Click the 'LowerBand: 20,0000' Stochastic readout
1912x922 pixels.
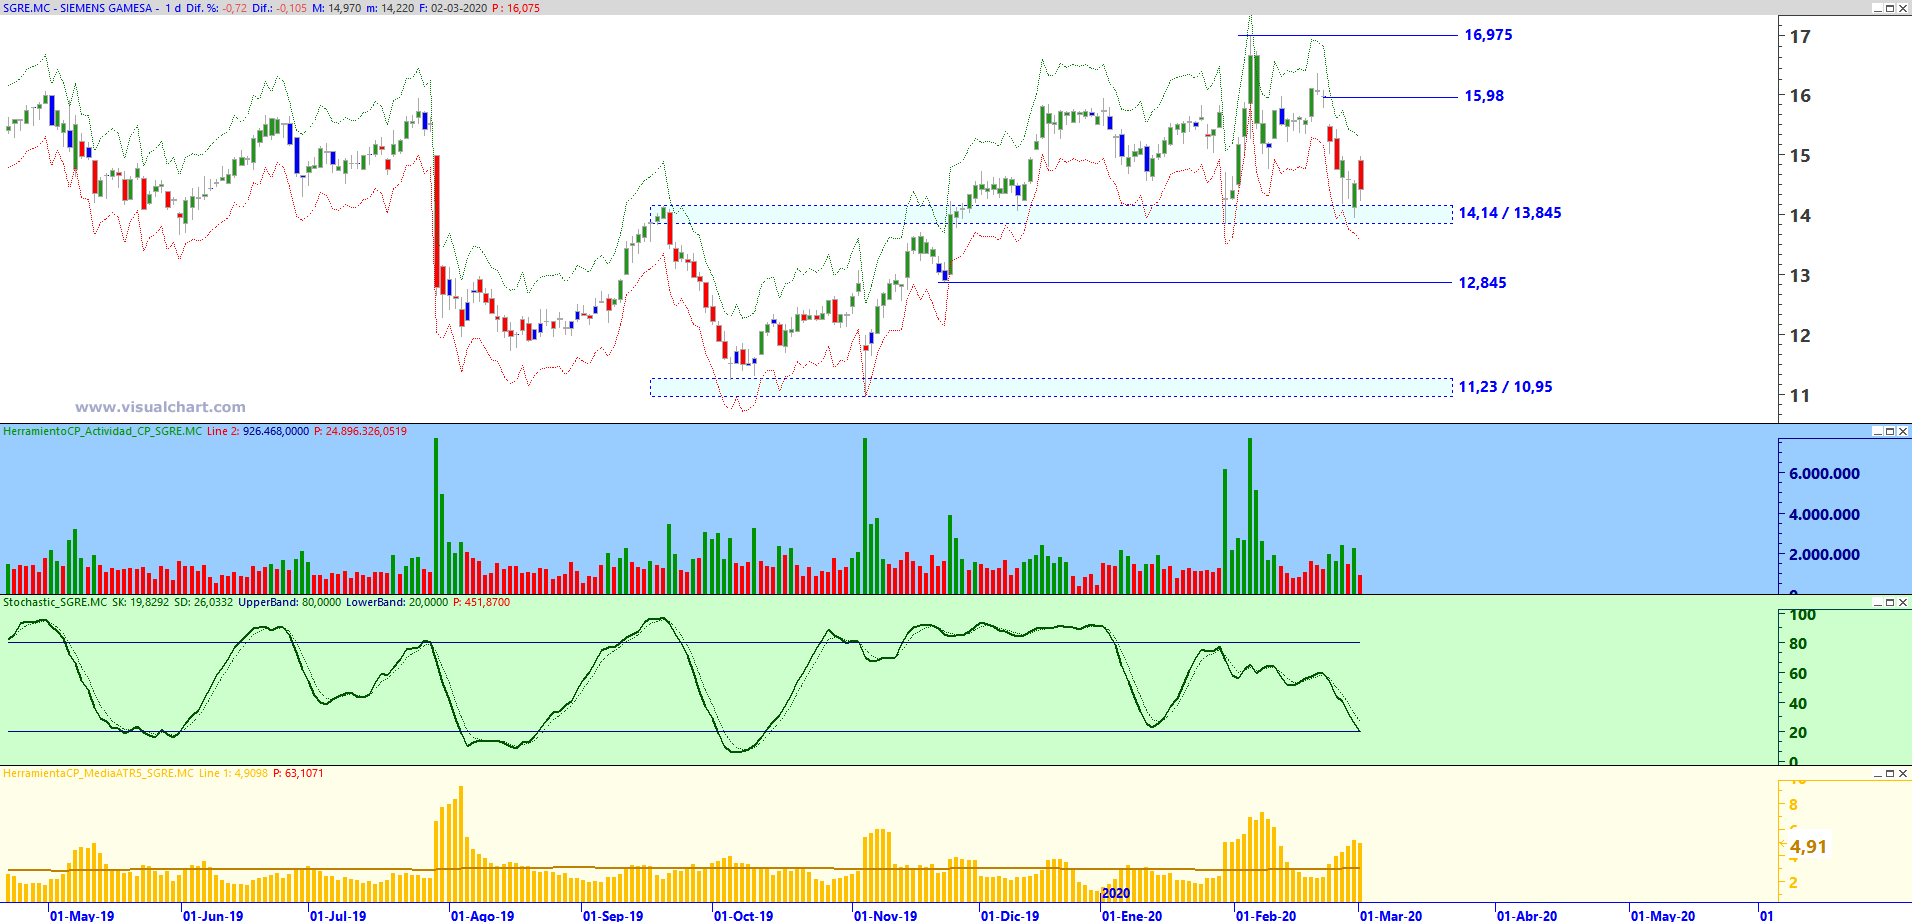[x=397, y=602]
